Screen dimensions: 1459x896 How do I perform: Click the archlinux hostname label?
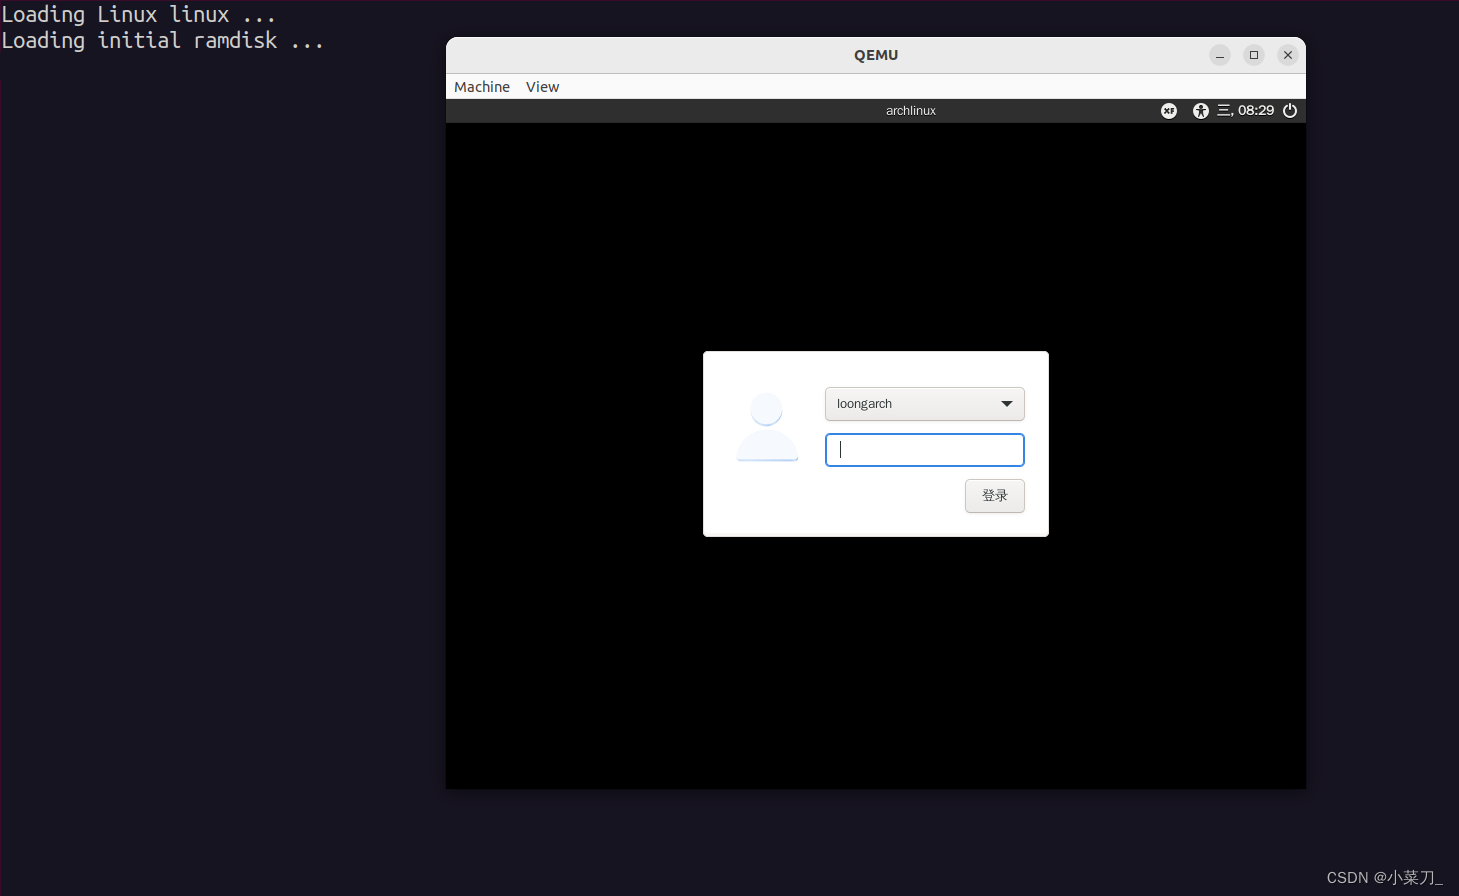point(910,110)
